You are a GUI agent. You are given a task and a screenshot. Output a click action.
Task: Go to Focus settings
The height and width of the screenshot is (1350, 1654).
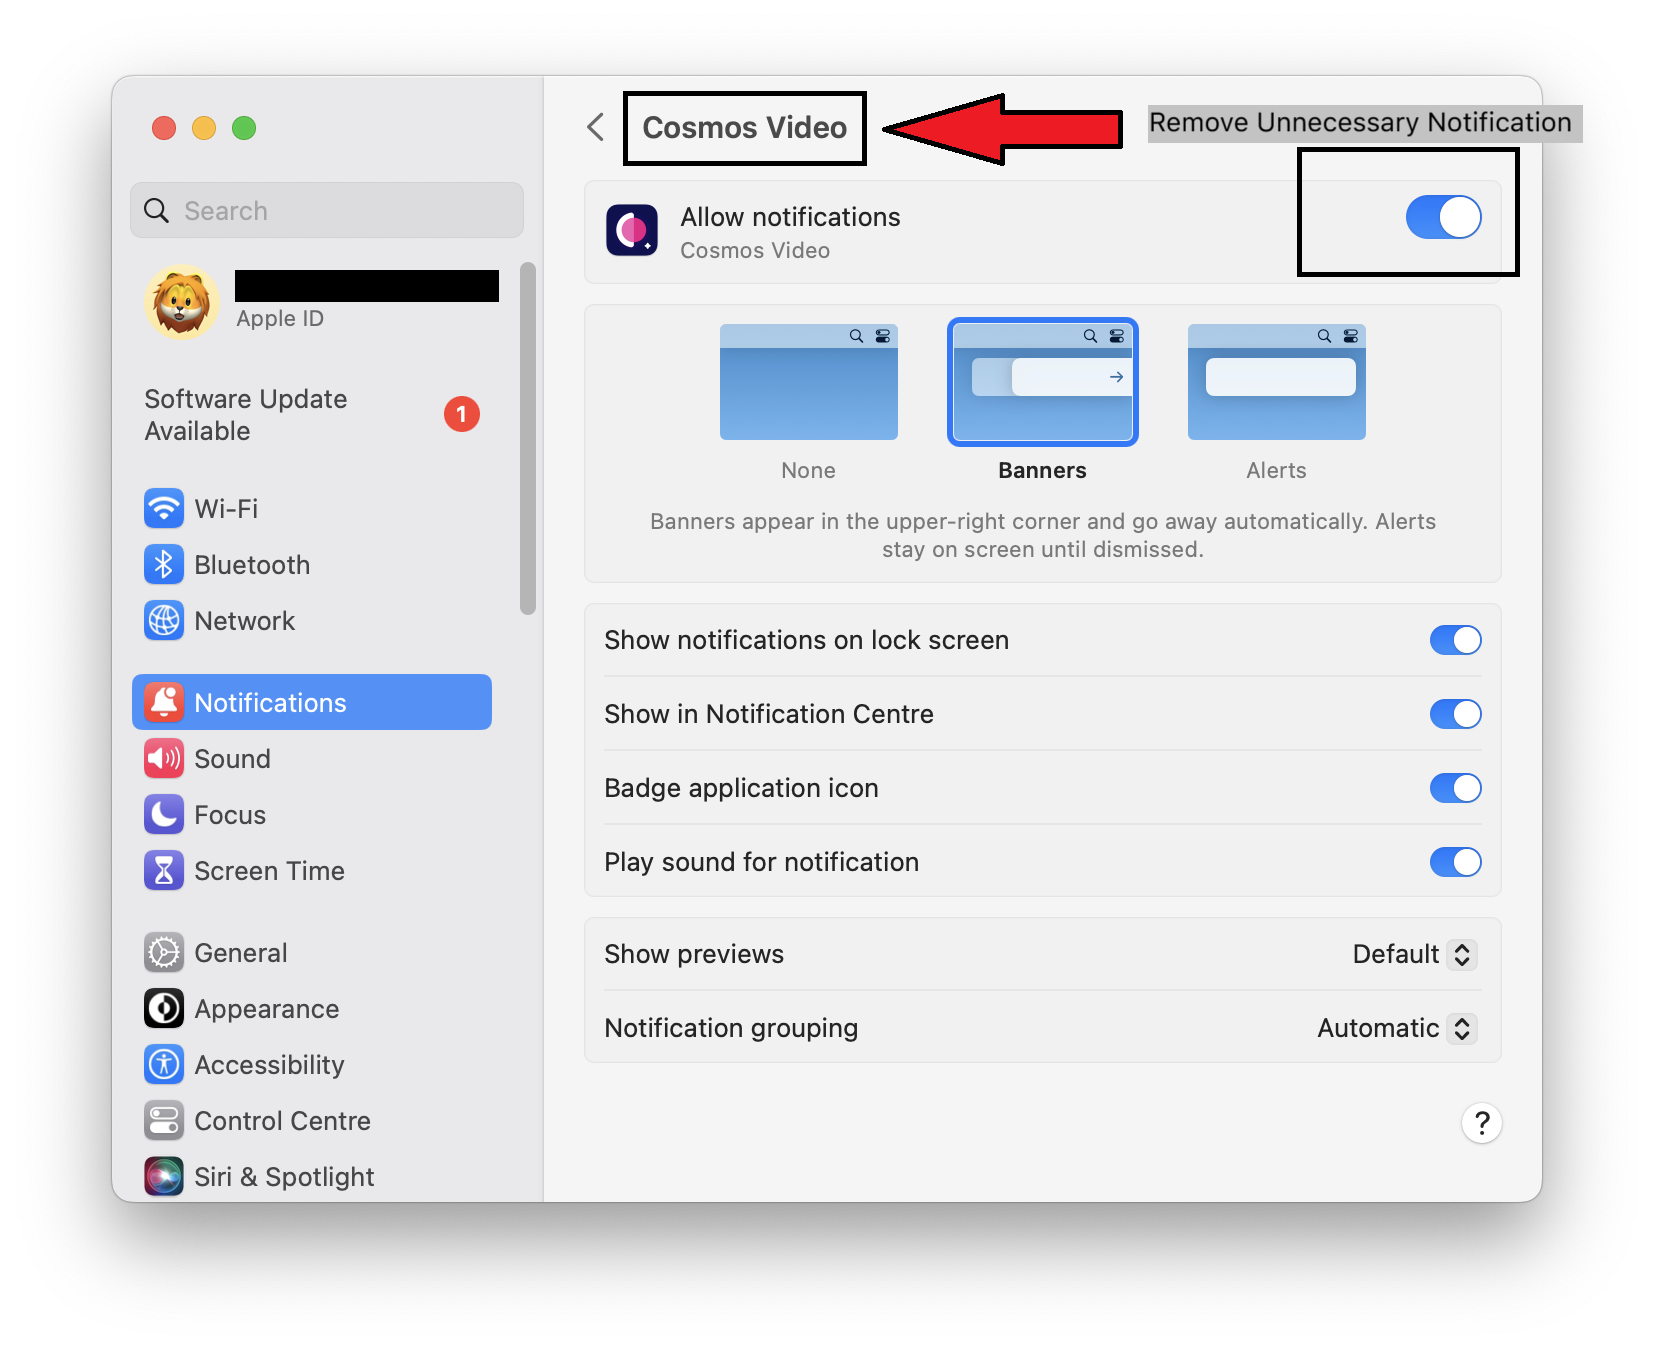(312, 814)
